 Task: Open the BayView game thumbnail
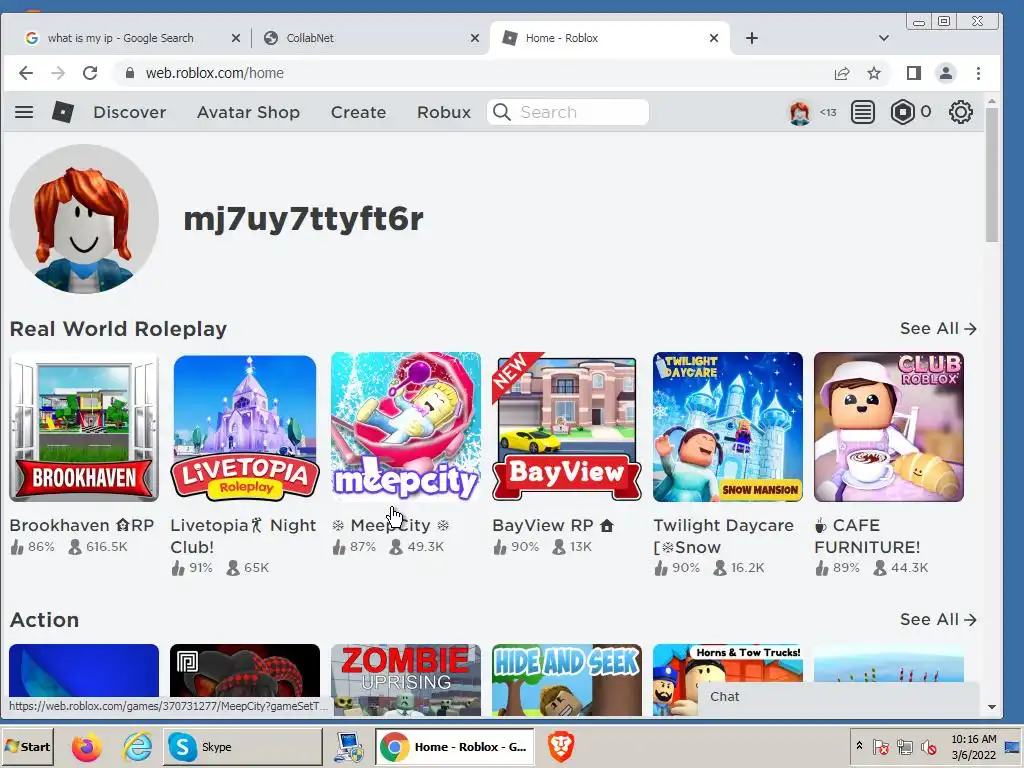tap(567, 427)
